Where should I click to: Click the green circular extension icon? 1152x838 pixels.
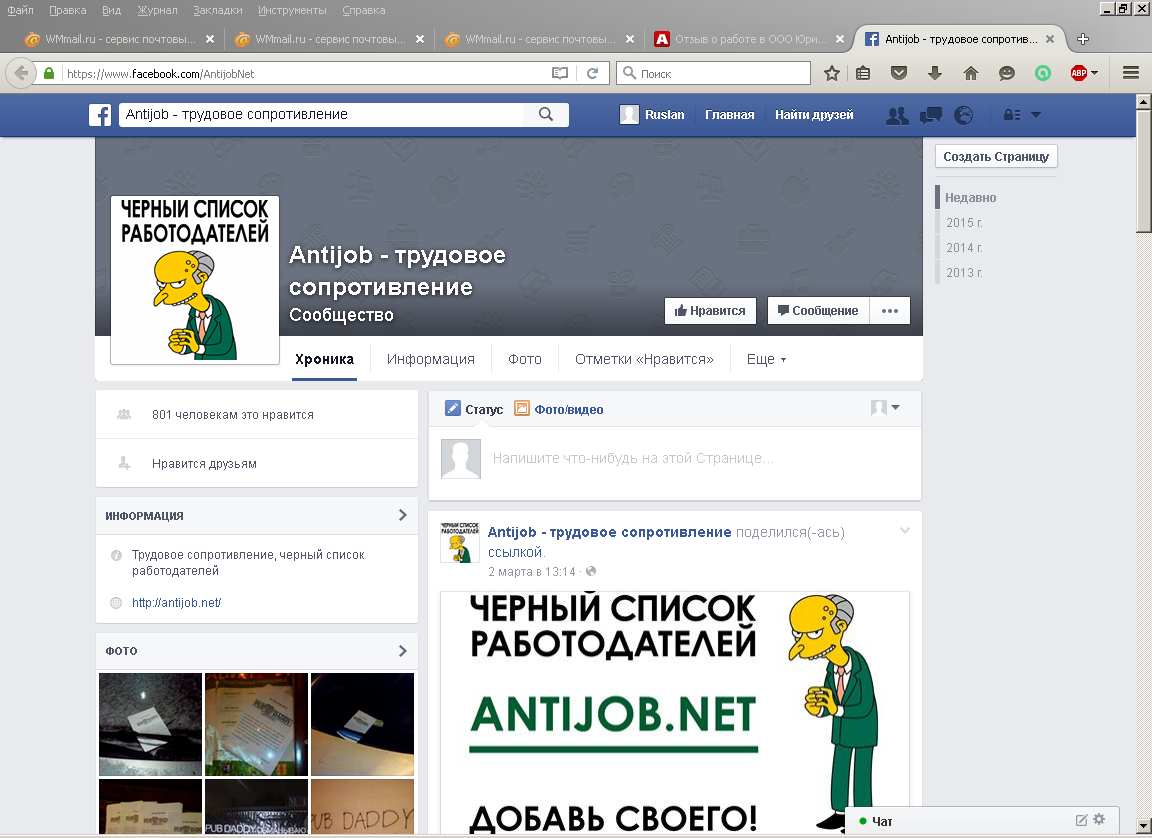[1043, 73]
